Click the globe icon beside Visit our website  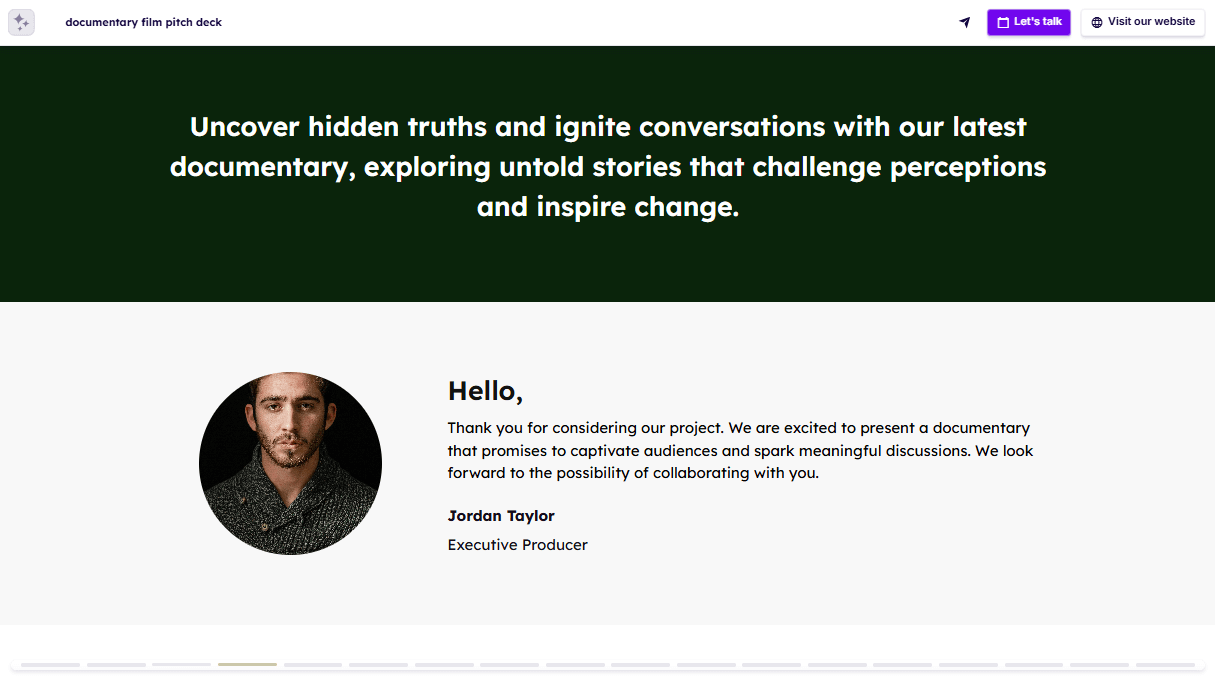(x=1097, y=22)
